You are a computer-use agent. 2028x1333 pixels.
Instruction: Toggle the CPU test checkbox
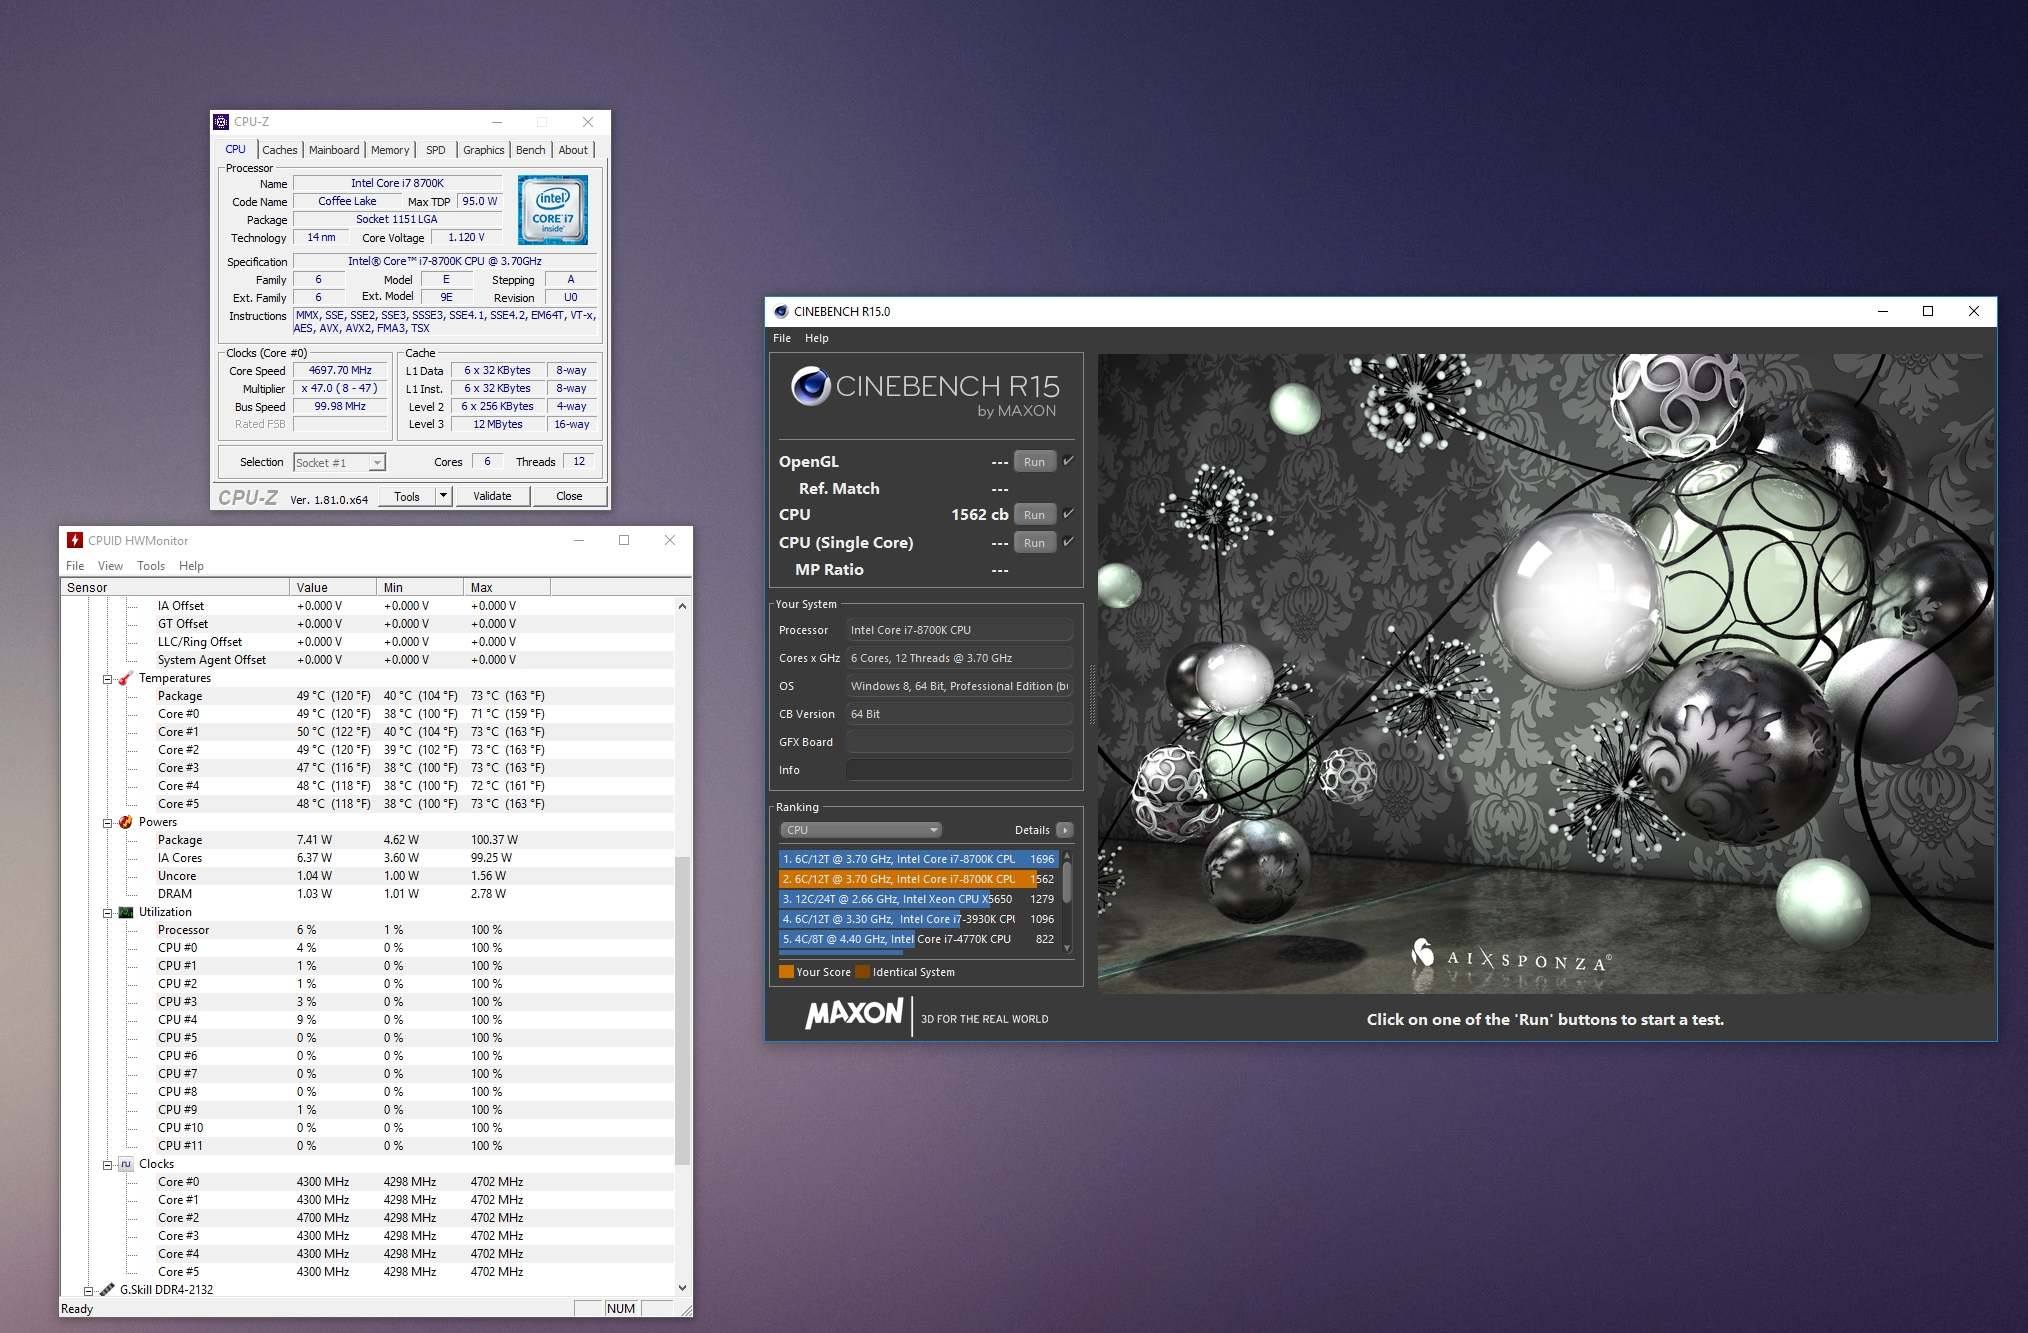(1068, 514)
